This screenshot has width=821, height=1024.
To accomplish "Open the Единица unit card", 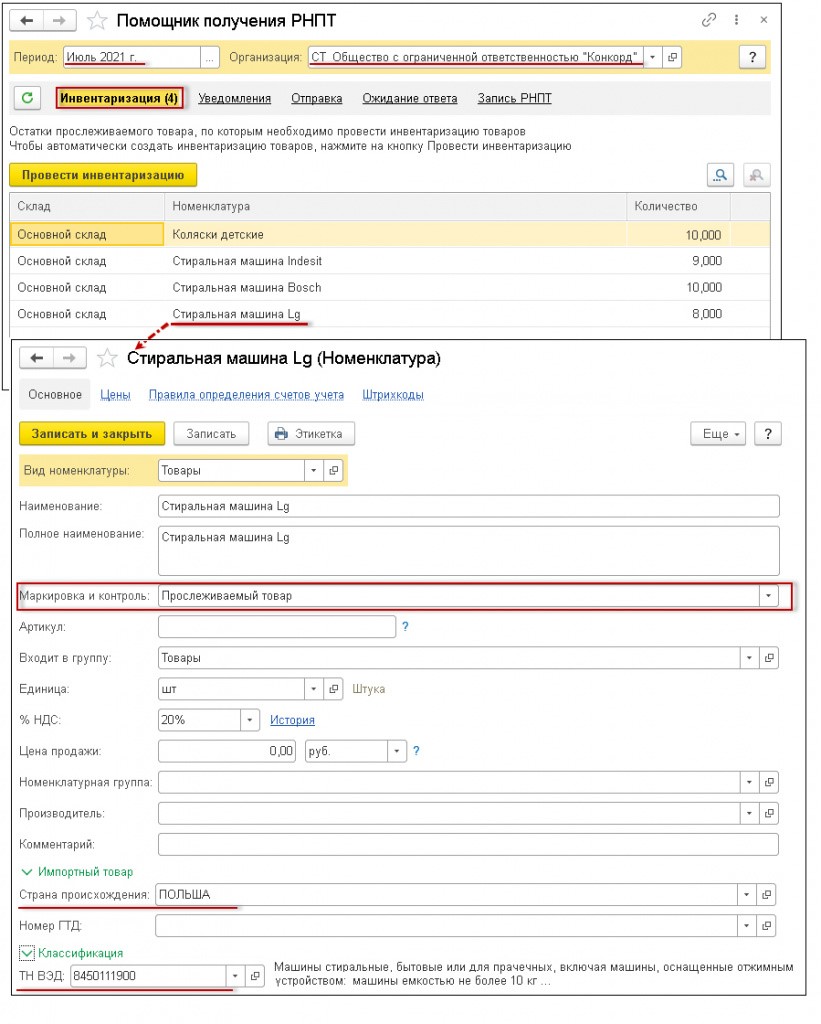I will point(334,689).
